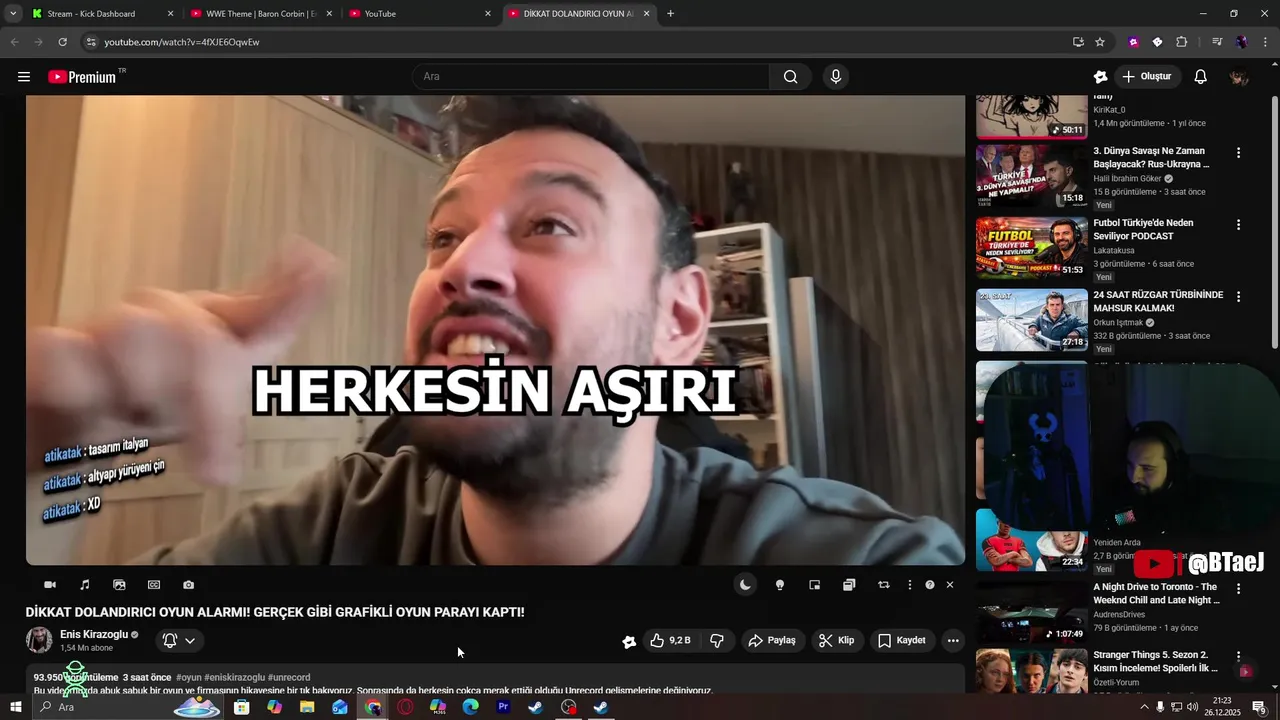Click the #eniskirazoglu hashtag
The width and height of the screenshot is (1280, 720).
[x=234, y=677]
